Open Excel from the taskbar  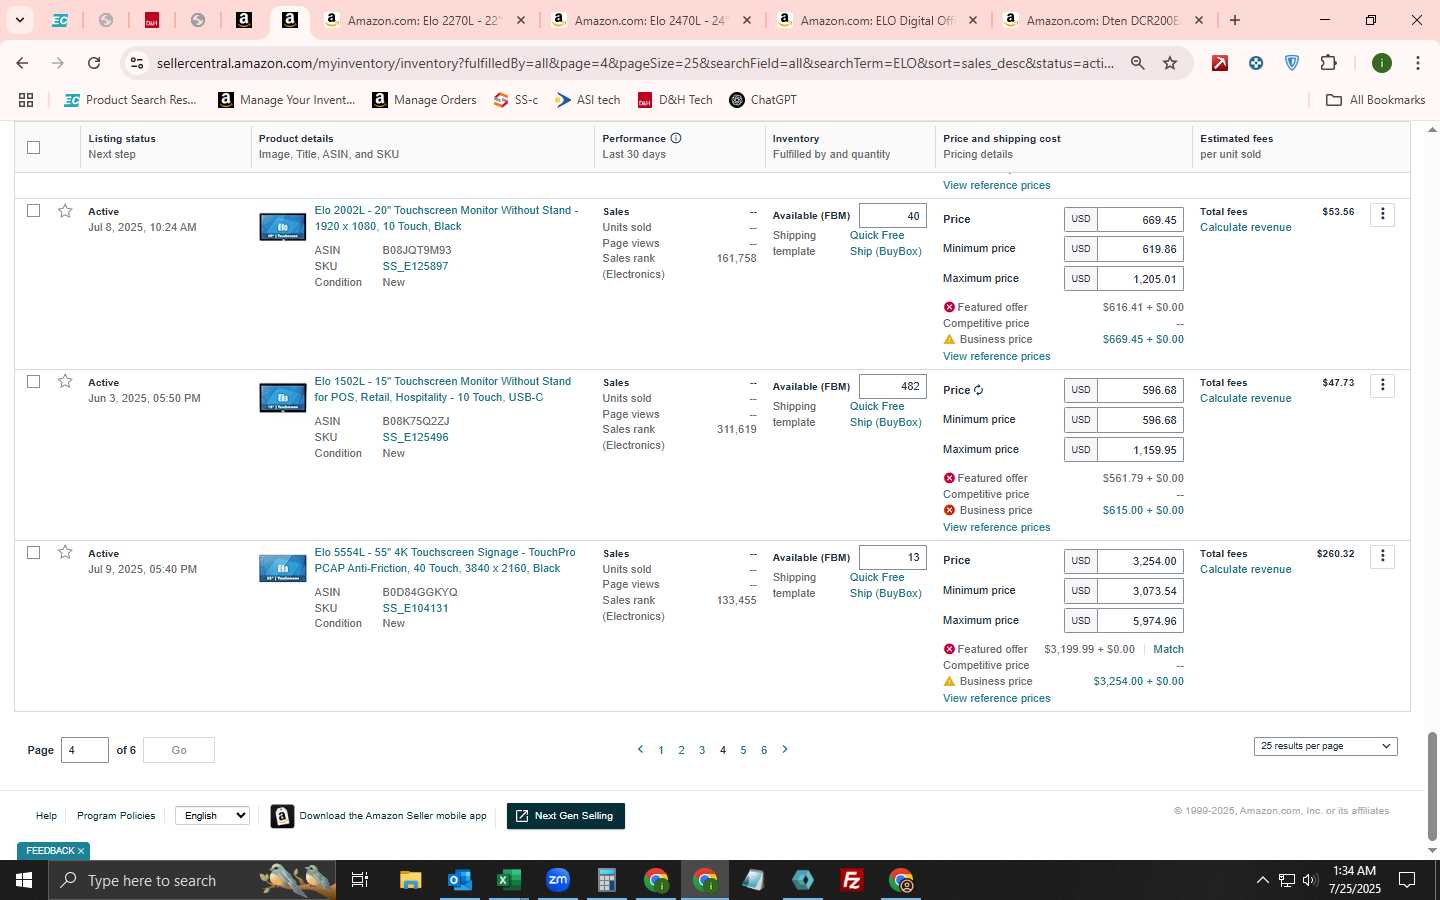508,880
